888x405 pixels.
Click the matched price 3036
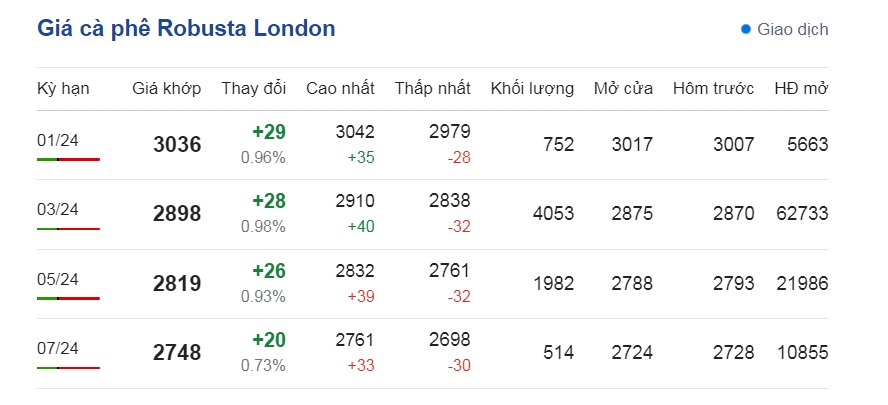tap(177, 144)
